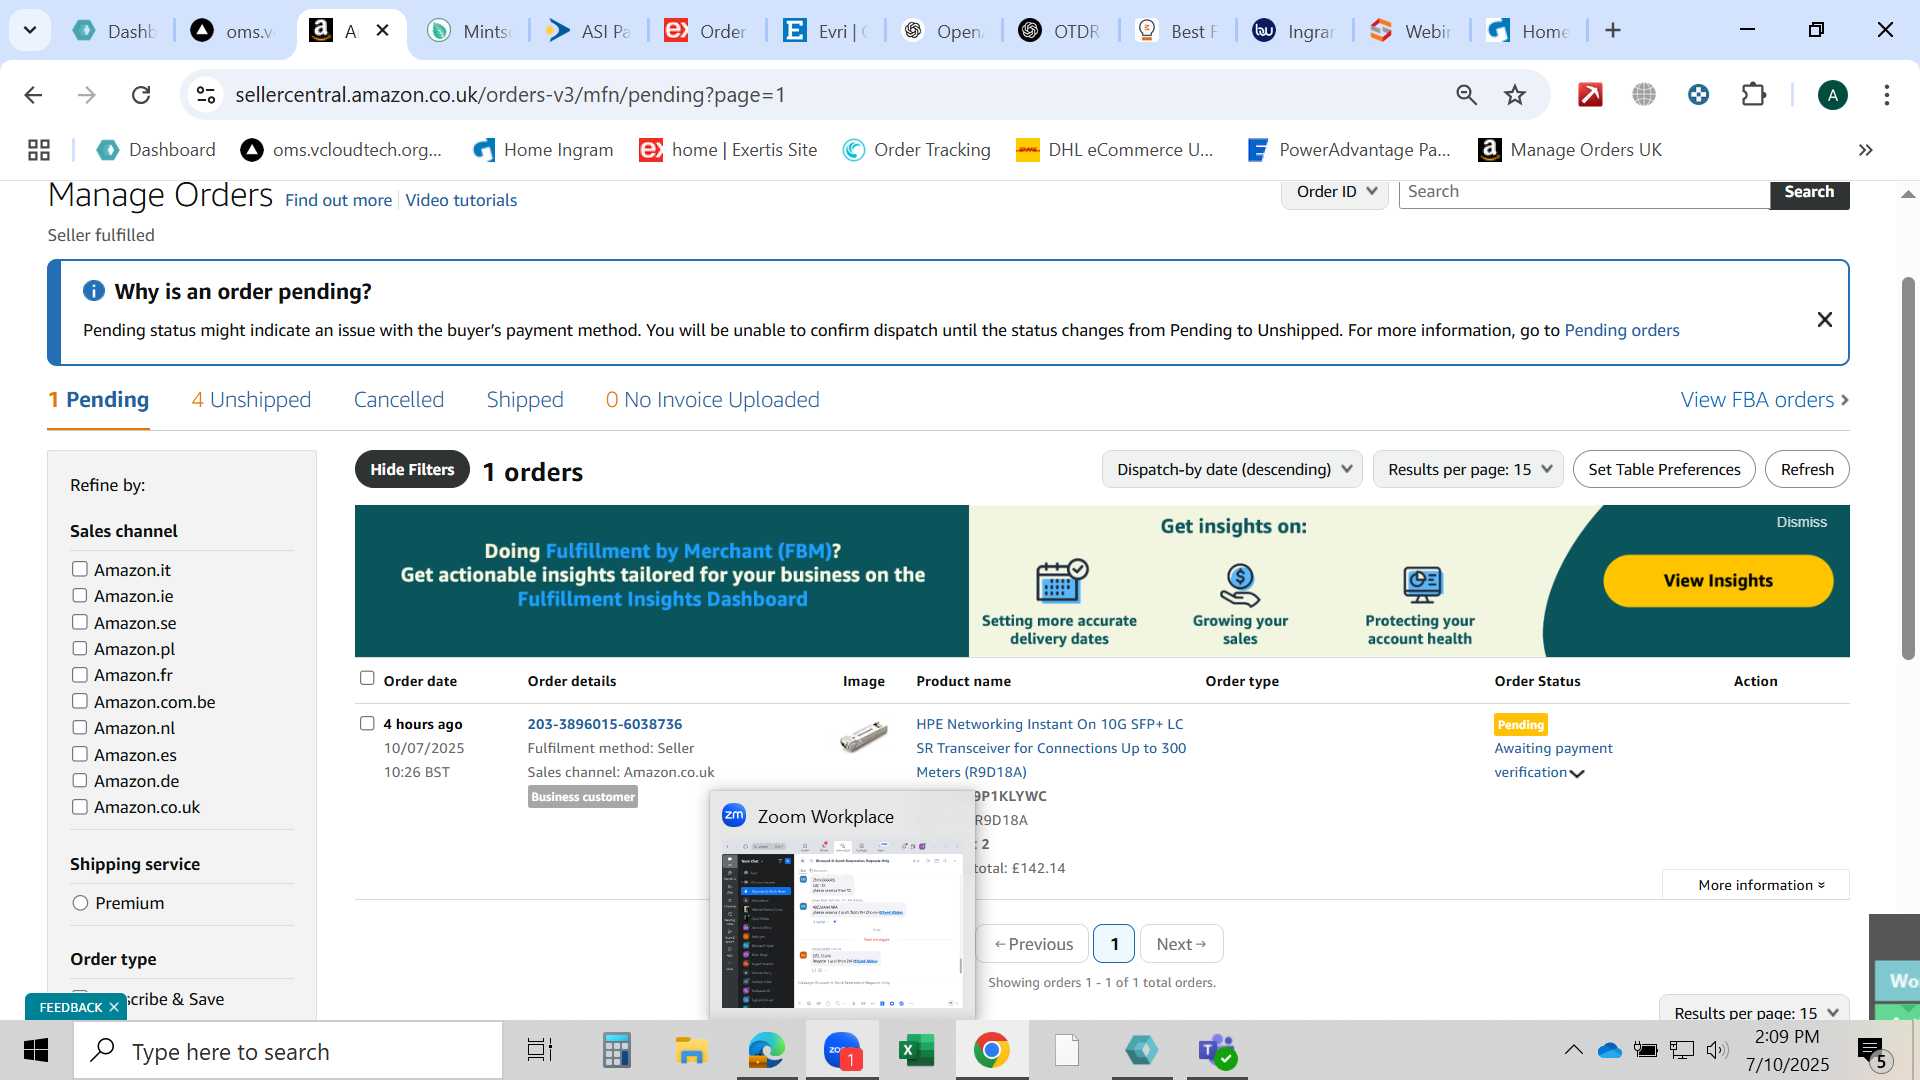The height and width of the screenshot is (1080, 1920).
Task: Open the Chrome profile avatar A
Action: tap(1832, 95)
